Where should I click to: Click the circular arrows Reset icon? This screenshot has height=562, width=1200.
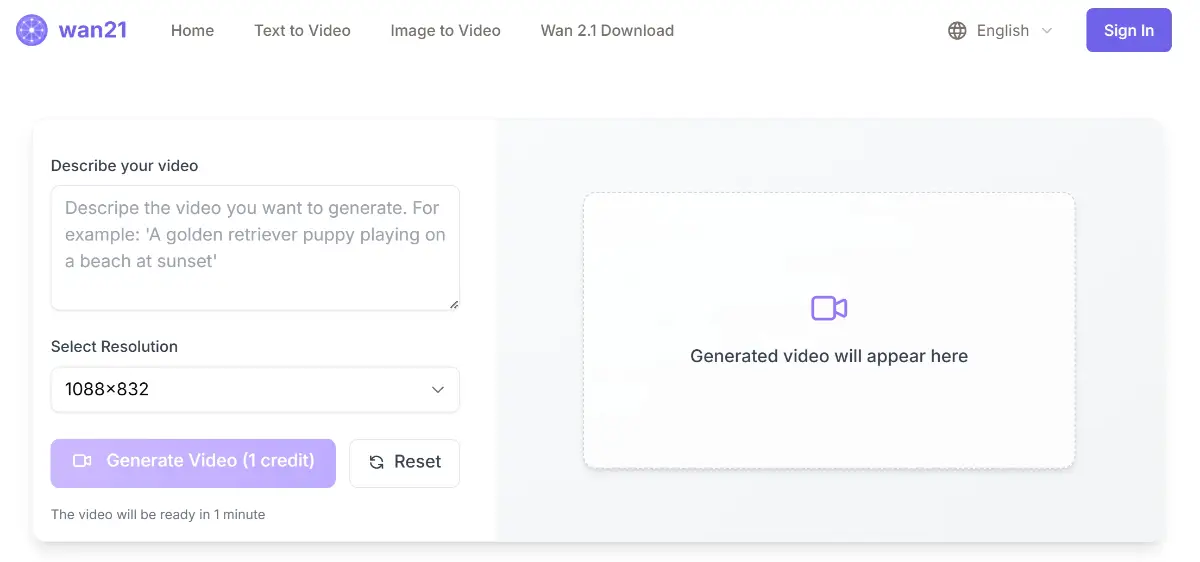point(377,462)
